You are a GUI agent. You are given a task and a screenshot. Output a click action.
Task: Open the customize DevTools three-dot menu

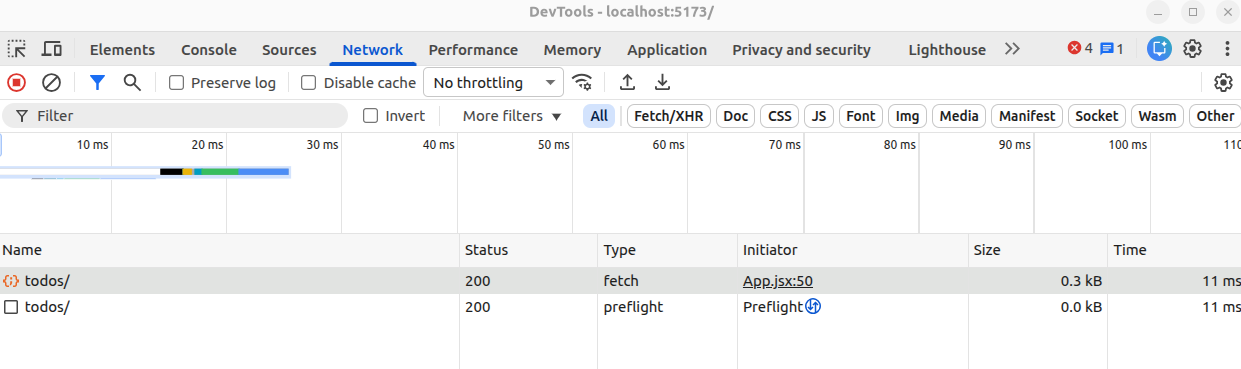[1227, 49]
